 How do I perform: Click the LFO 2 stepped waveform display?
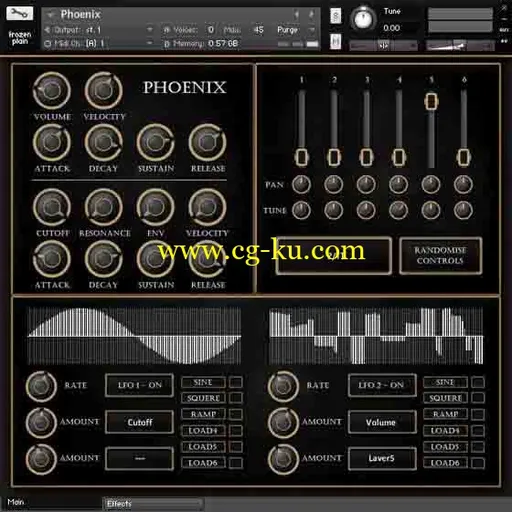376,336
